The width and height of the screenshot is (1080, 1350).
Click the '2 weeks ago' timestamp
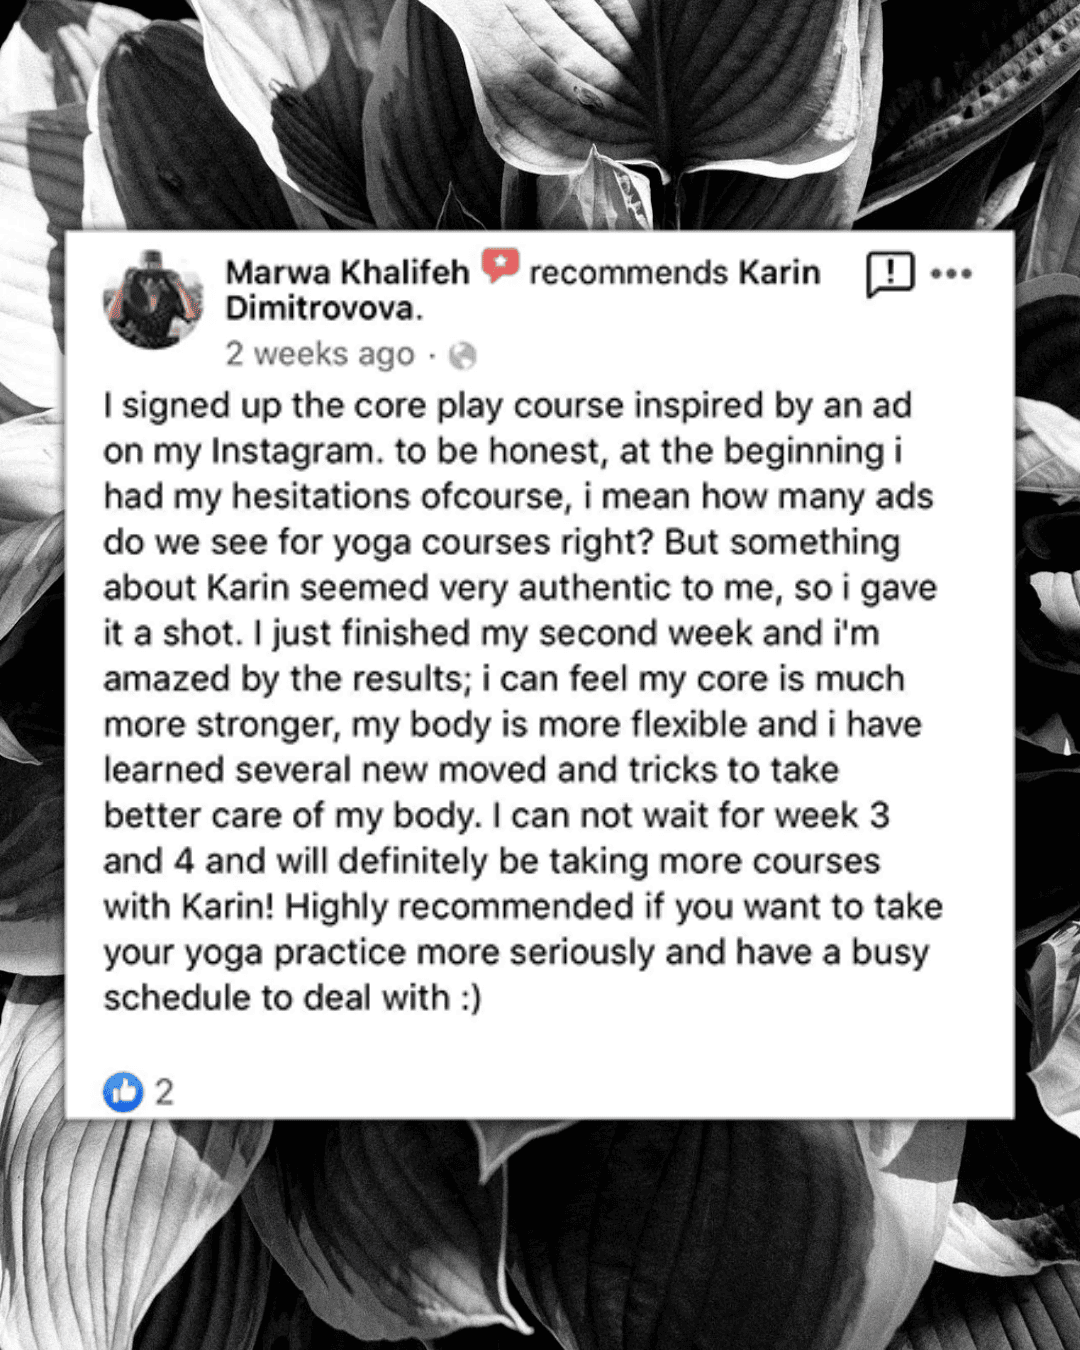pos(320,354)
